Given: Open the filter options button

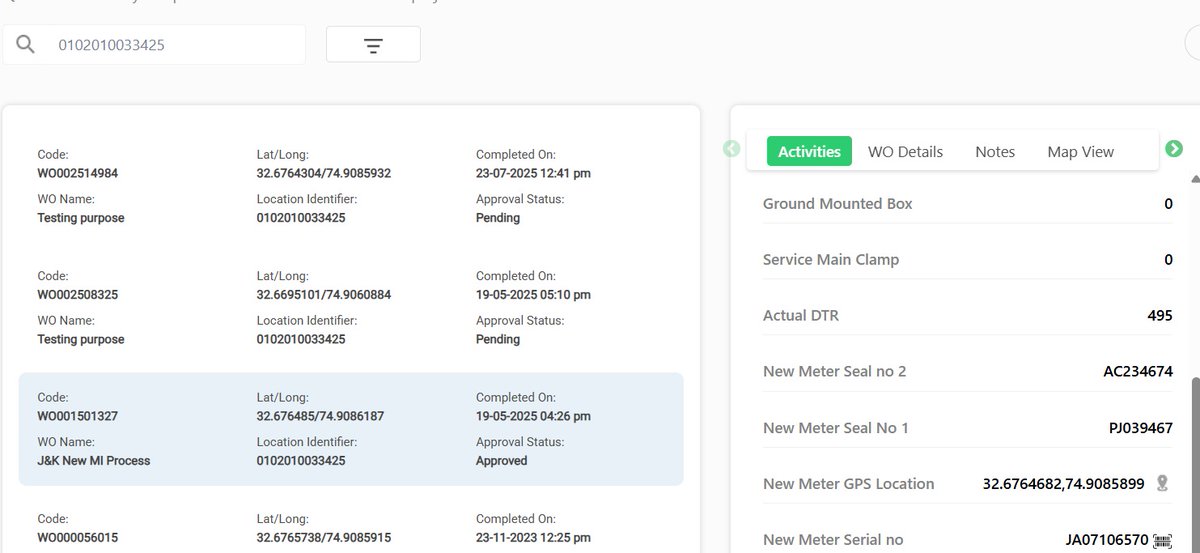Looking at the screenshot, I should (373, 45).
